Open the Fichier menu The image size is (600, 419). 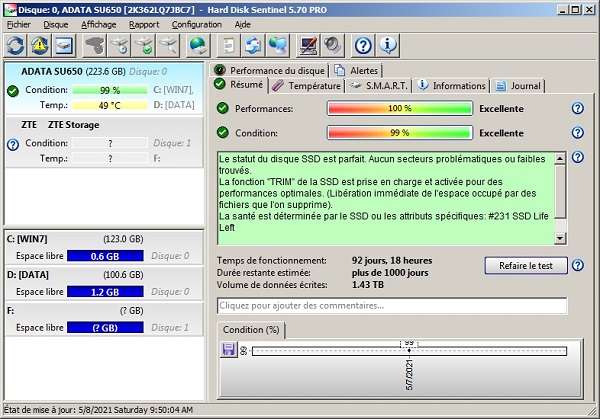tap(18, 24)
